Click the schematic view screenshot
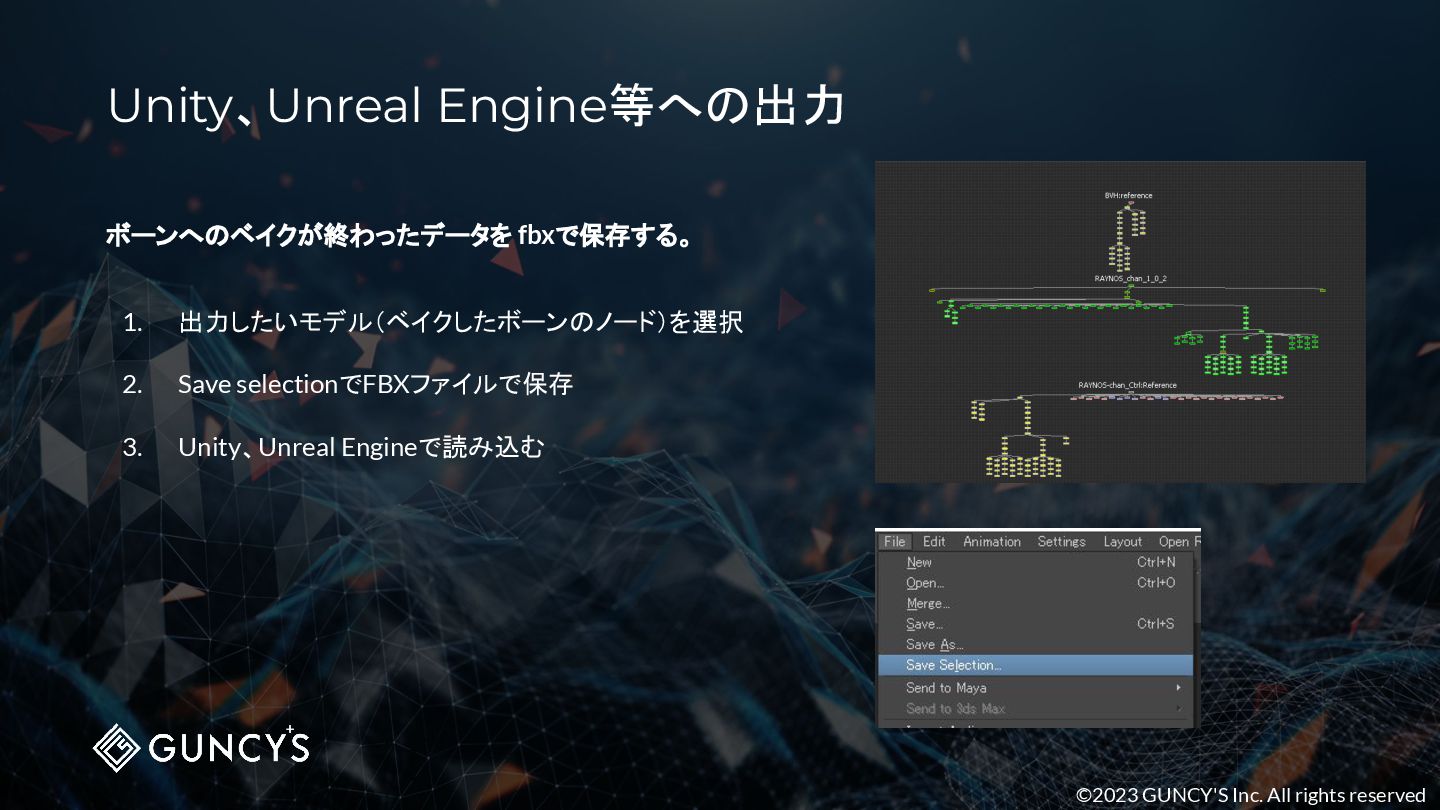This screenshot has height=810, width=1440. [x=1120, y=322]
